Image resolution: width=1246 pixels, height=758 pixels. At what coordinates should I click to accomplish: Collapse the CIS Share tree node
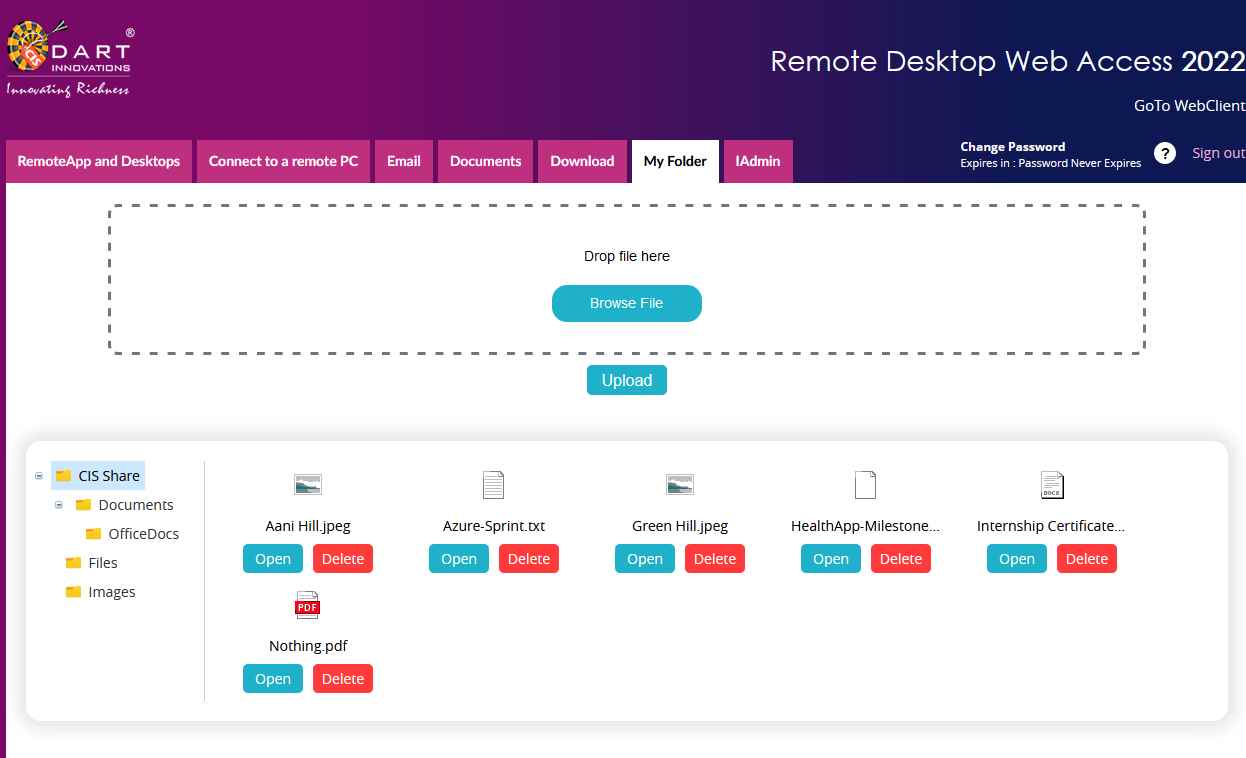click(38, 476)
